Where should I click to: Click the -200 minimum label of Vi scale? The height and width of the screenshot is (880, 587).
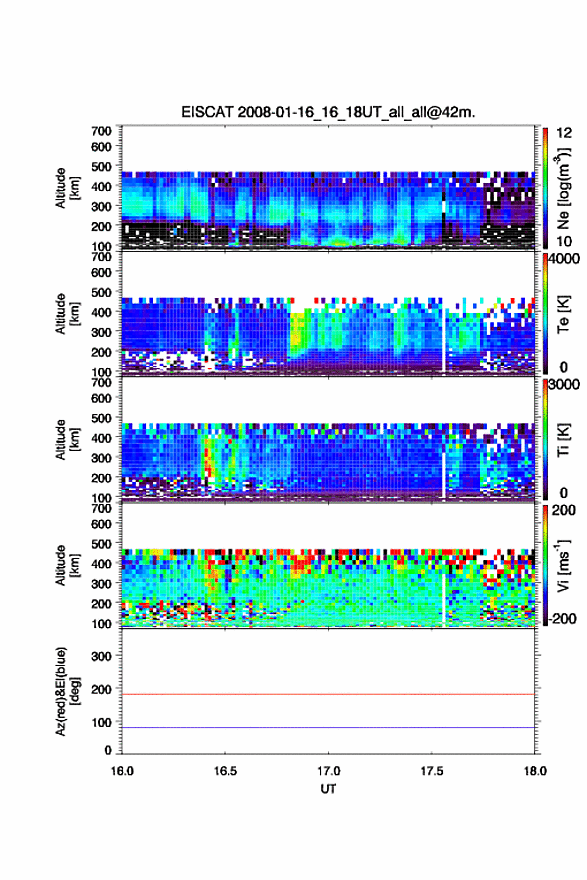coord(561,618)
